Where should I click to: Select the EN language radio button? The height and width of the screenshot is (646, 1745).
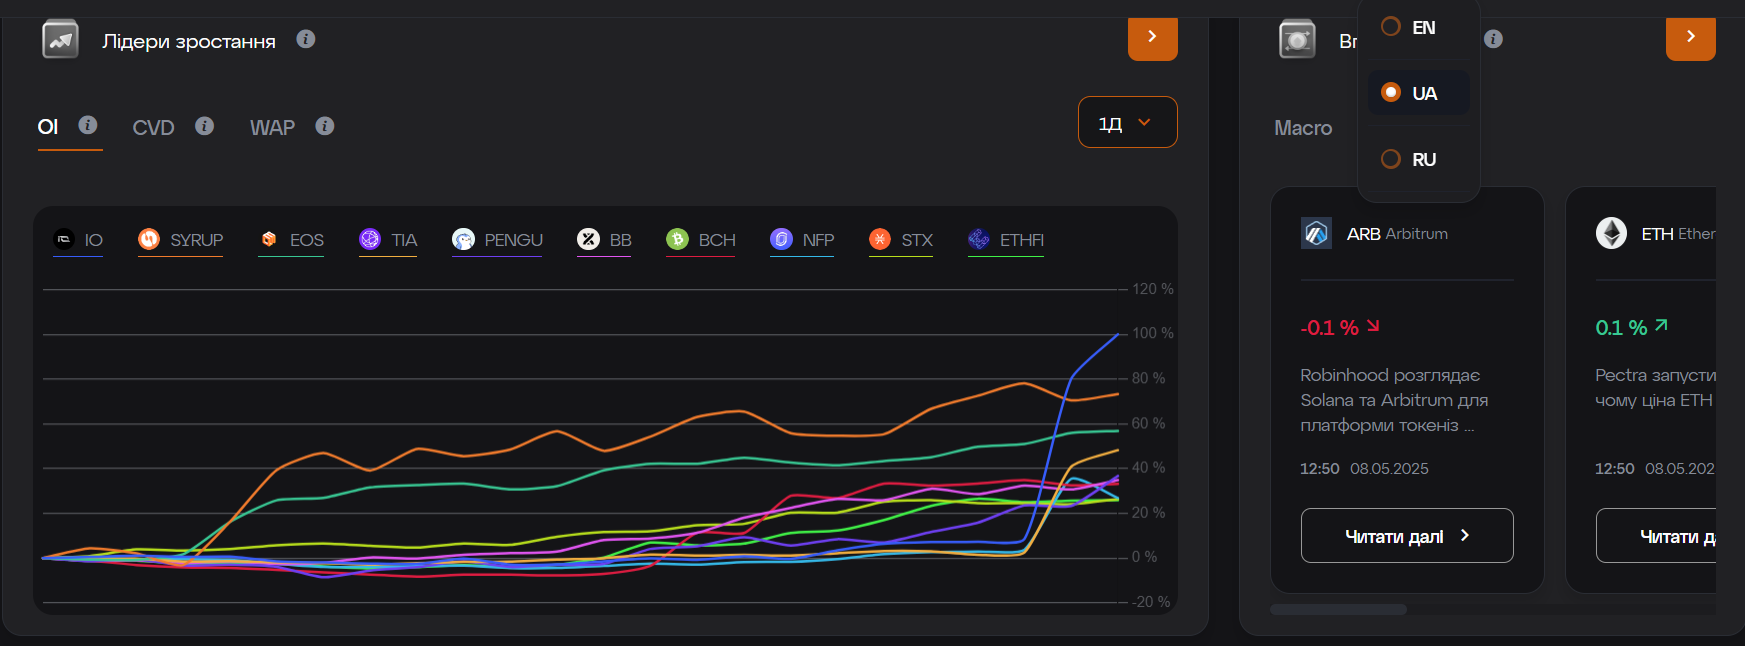click(1391, 27)
